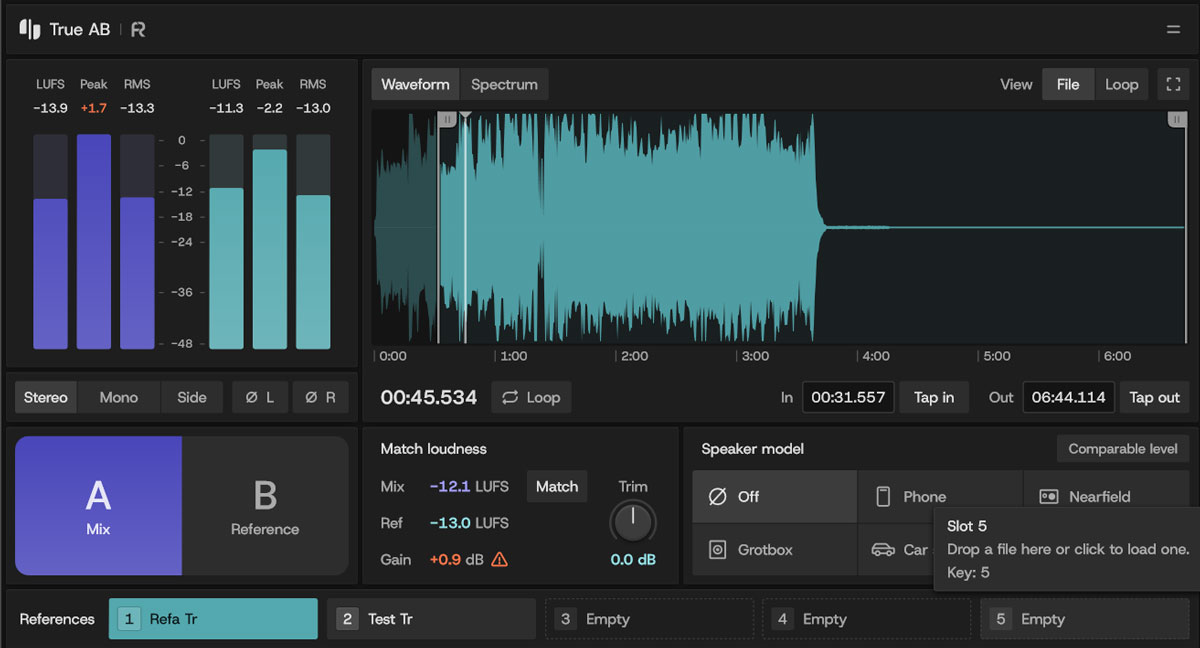Toggle fullscreen waveform view icon
The image size is (1200, 648).
coord(1173,85)
